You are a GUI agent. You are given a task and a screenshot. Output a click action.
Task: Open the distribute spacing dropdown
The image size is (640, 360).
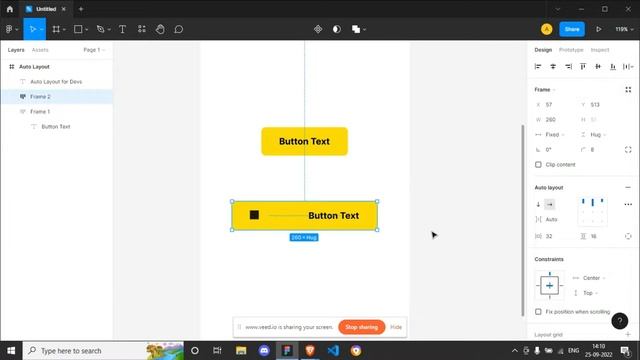(x=628, y=67)
